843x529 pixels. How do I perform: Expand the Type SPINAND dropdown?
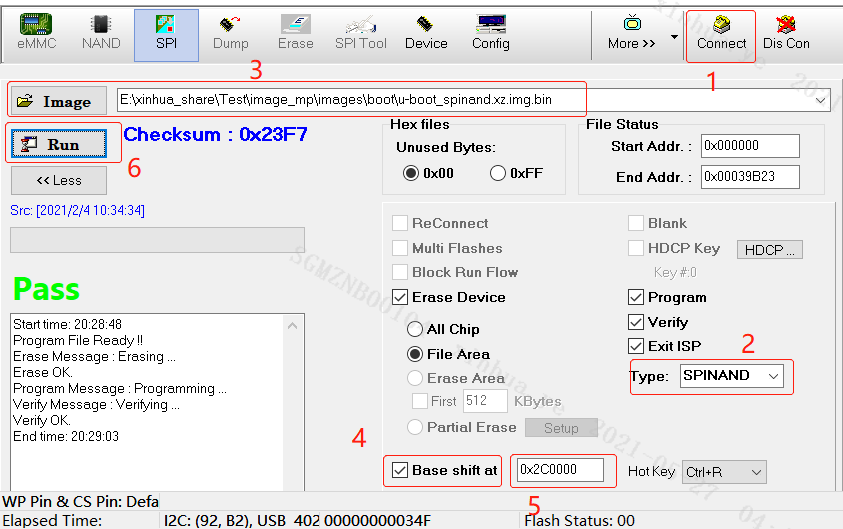point(771,376)
